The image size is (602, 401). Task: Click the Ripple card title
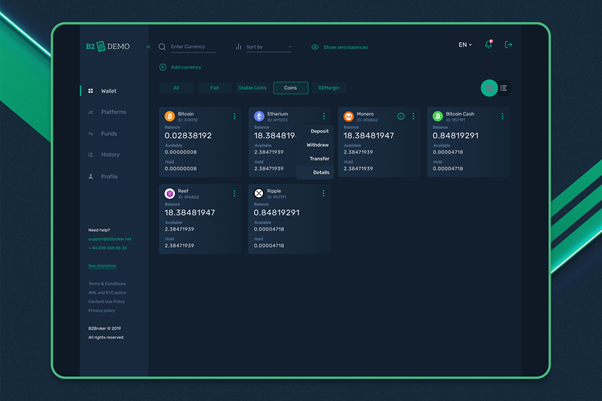click(x=274, y=191)
